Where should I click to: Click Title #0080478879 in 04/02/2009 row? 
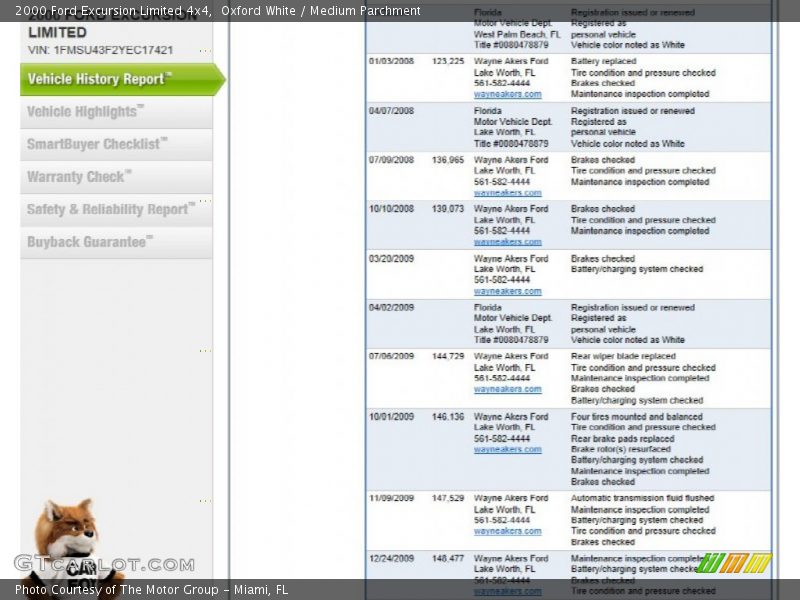(x=511, y=340)
